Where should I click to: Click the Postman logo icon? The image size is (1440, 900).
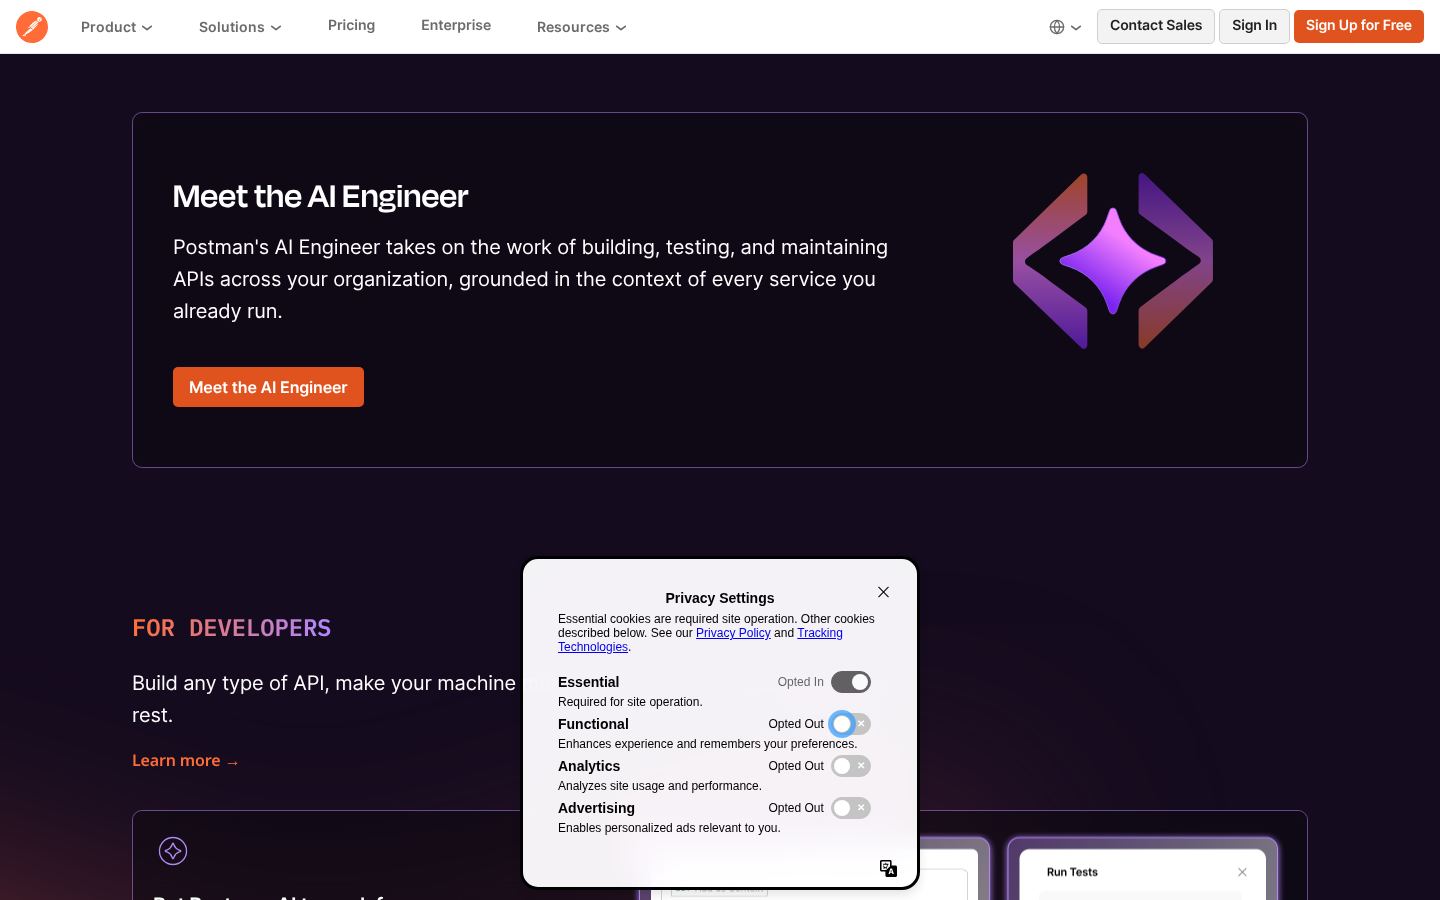click(x=32, y=27)
